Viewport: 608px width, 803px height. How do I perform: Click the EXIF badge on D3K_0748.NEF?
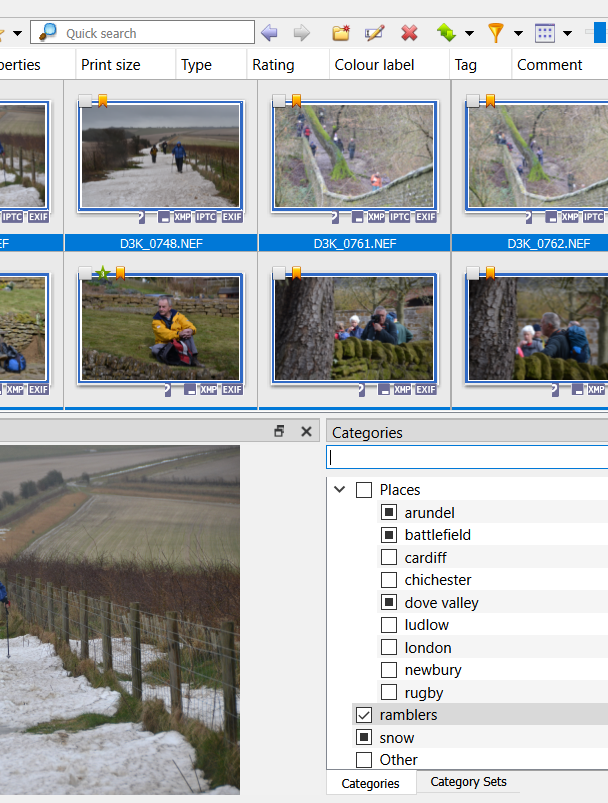(x=232, y=217)
